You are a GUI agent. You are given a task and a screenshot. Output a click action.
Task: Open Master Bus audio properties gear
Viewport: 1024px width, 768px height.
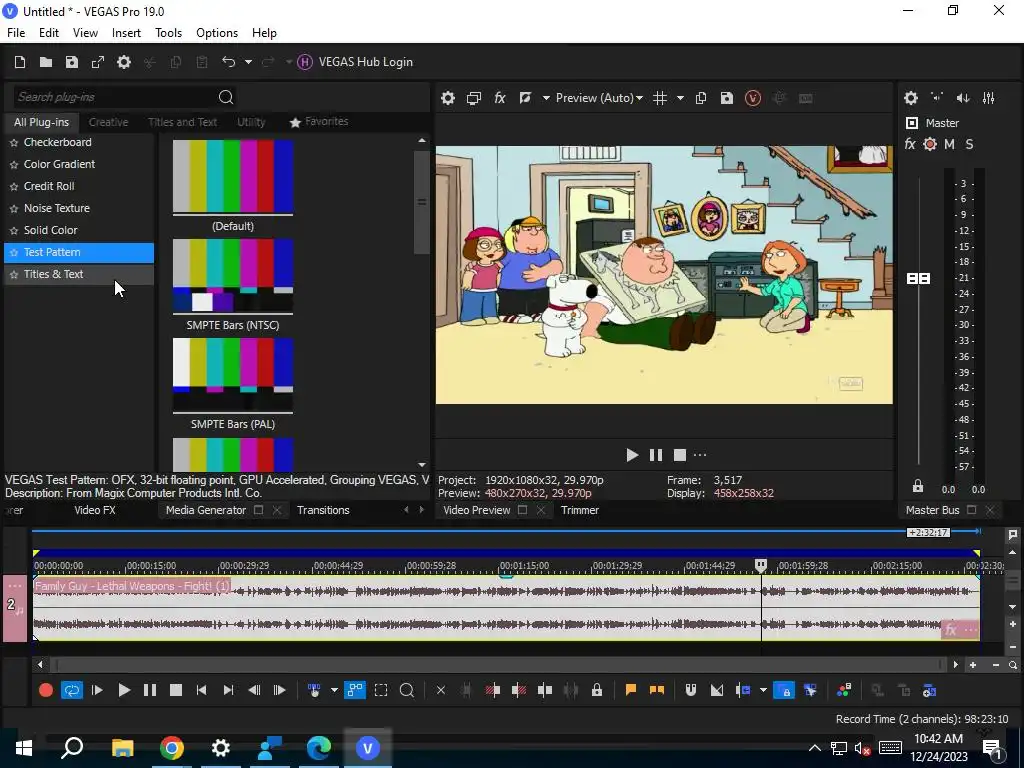tap(911, 99)
